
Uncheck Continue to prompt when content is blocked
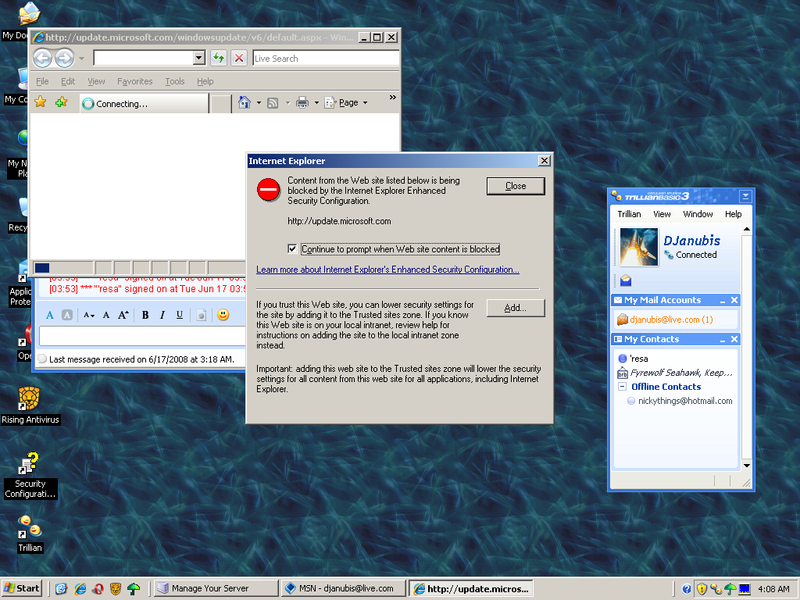(292, 248)
